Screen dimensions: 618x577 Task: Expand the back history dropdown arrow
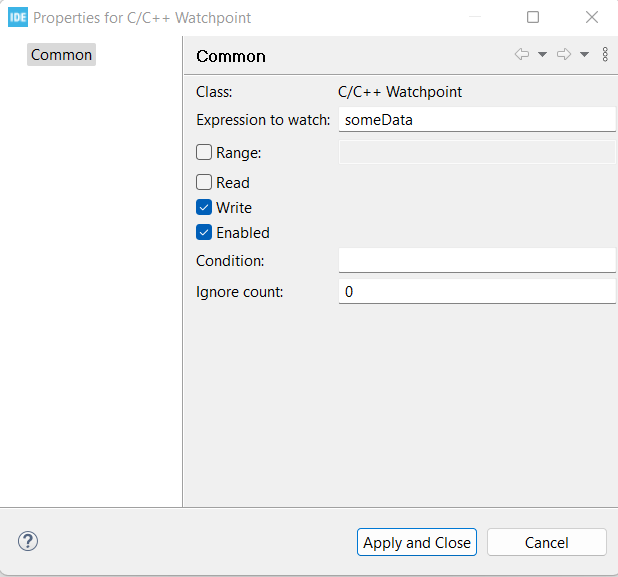click(542, 55)
